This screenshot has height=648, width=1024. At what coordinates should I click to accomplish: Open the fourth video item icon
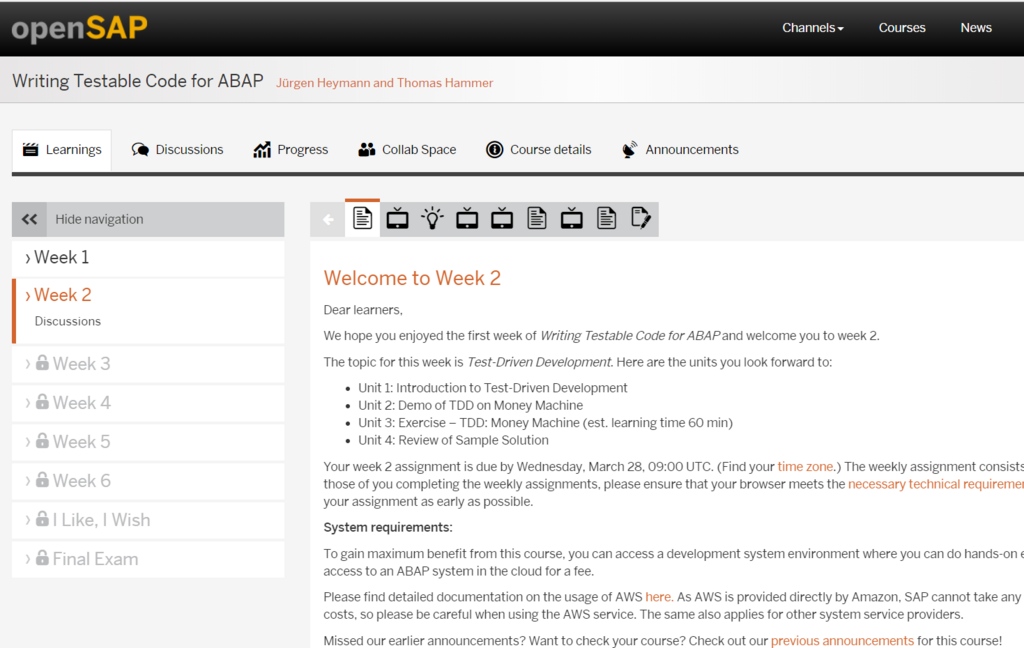click(571, 218)
